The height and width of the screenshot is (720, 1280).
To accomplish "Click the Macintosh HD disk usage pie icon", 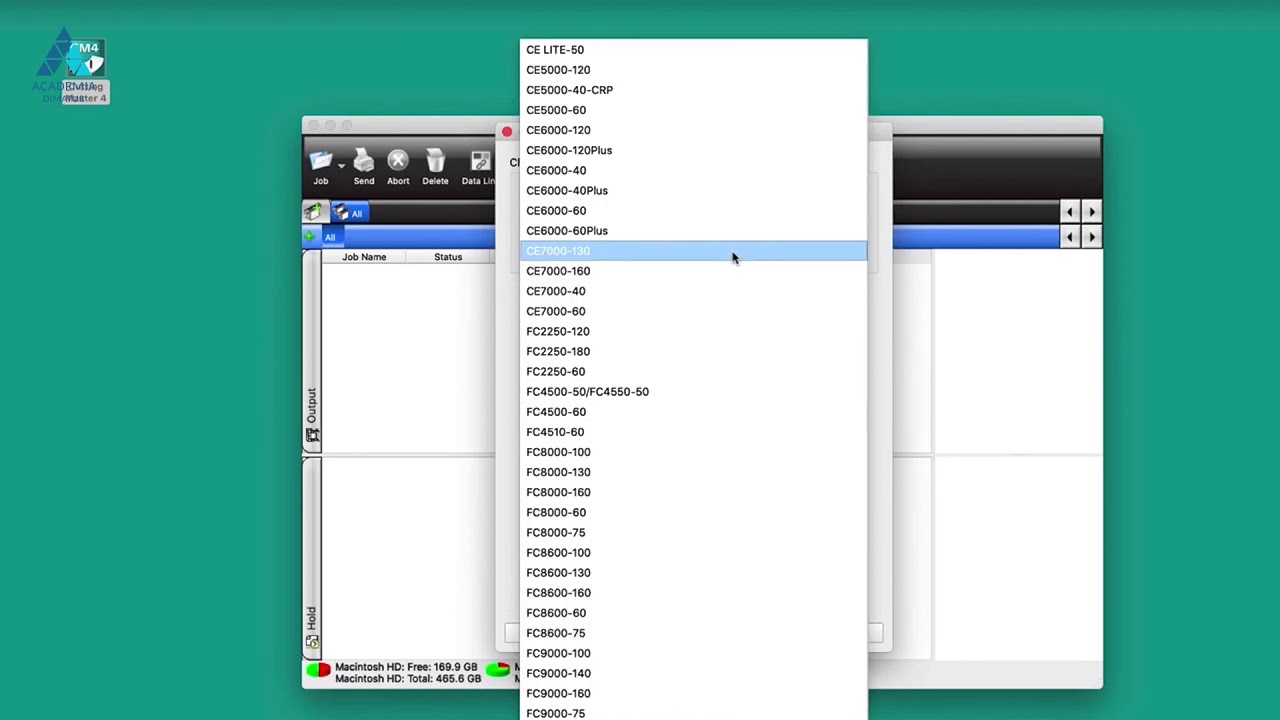I will pos(318,670).
